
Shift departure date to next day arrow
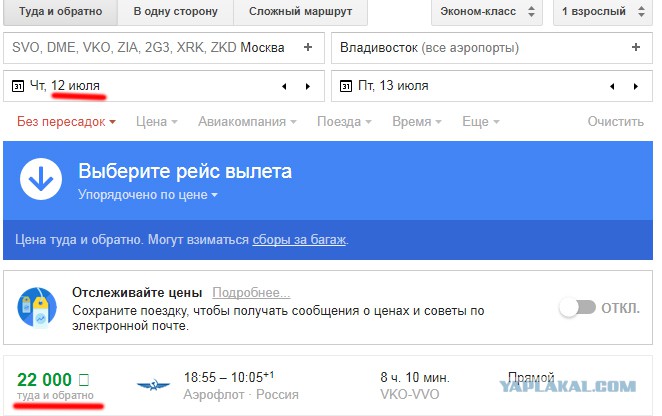308,87
